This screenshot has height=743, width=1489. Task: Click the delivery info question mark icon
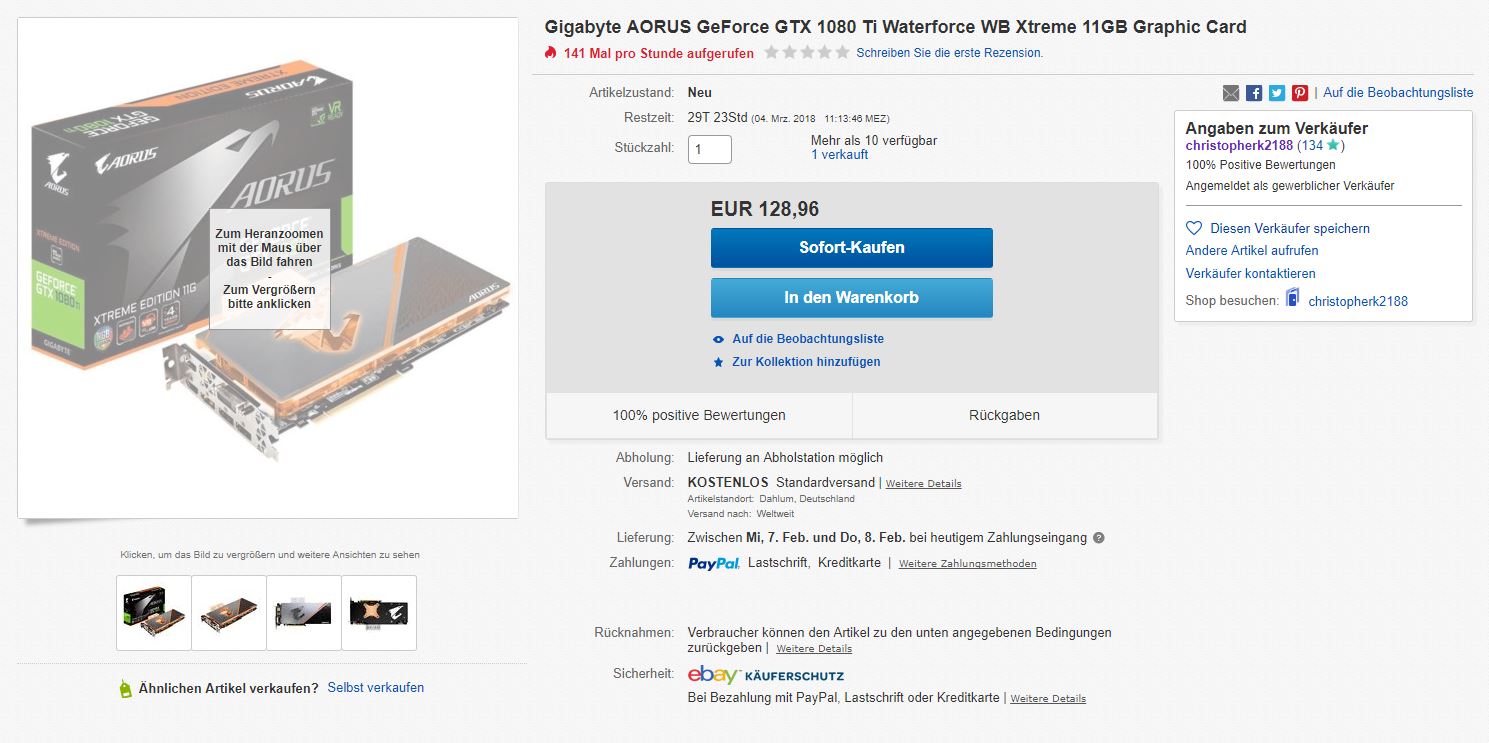click(1099, 538)
